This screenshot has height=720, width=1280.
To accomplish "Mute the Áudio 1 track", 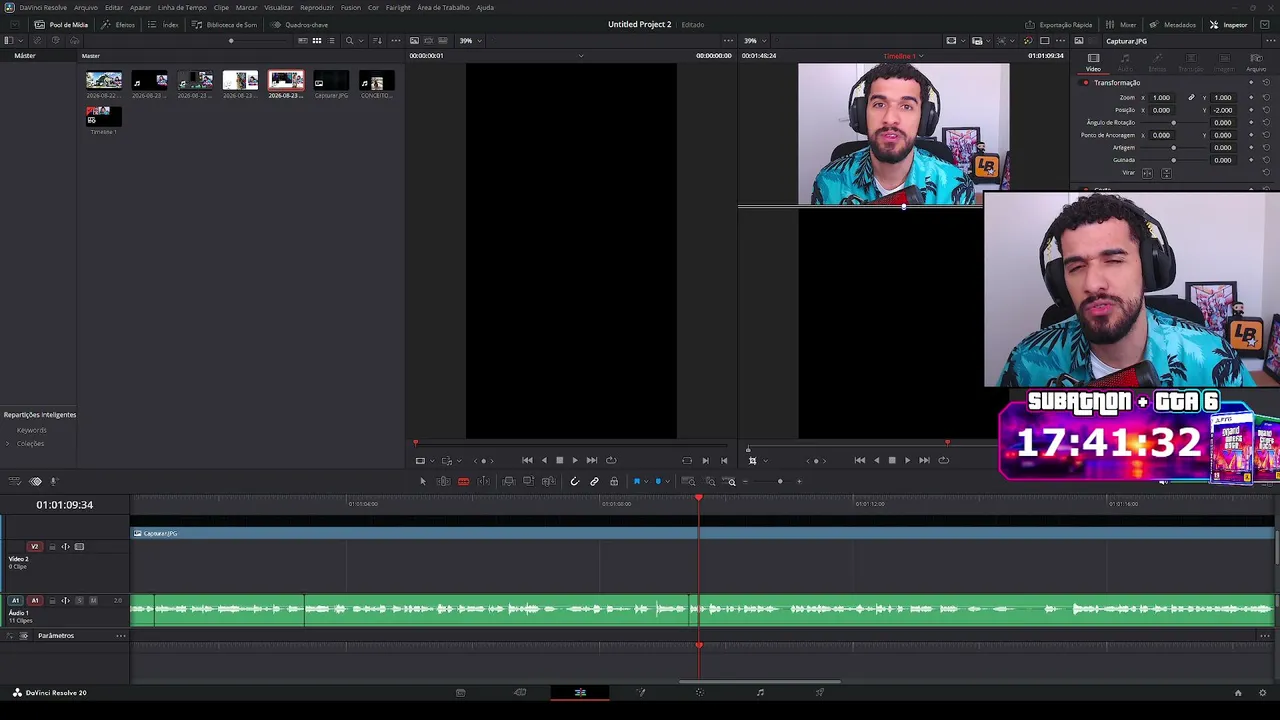I will pyautogui.click(x=93, y=600).
